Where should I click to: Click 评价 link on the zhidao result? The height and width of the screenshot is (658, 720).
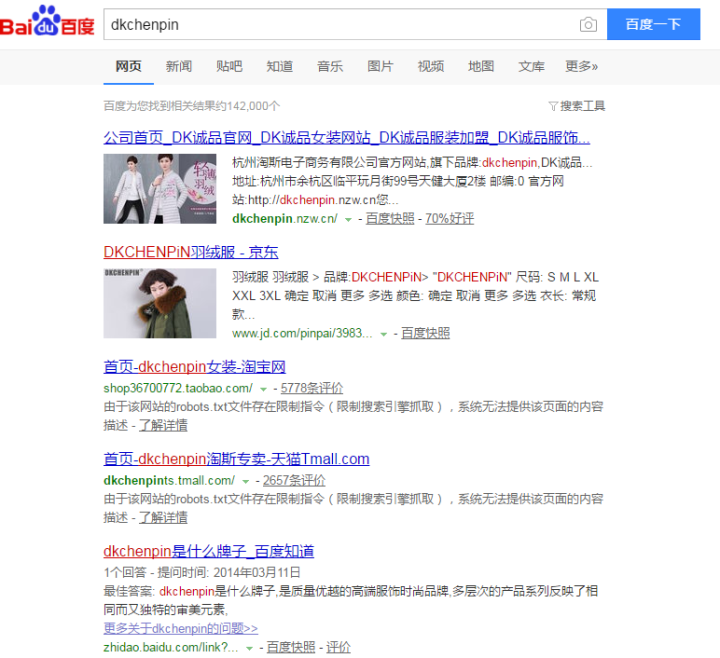338,647
